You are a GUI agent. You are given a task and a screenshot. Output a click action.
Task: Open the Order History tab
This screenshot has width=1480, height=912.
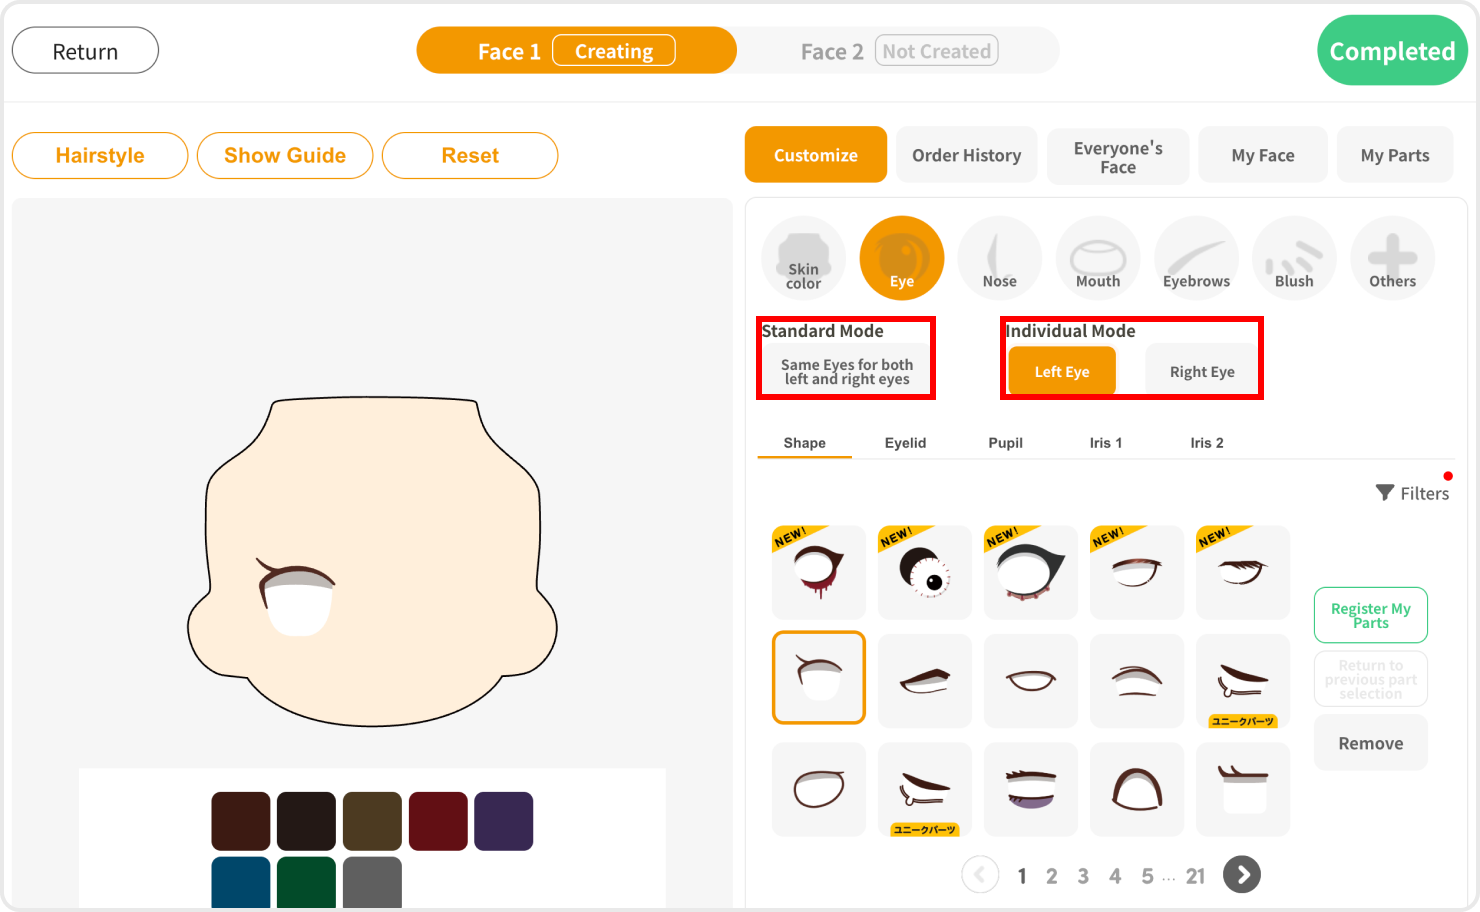(x=966, y=155)
